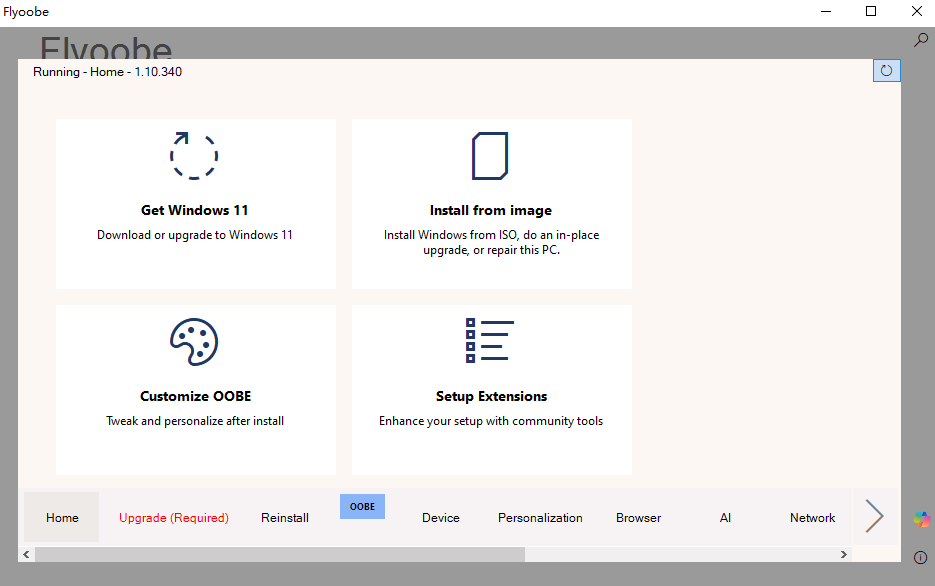Select the Browser tab
935x586 pixels.
click(638, 518)
